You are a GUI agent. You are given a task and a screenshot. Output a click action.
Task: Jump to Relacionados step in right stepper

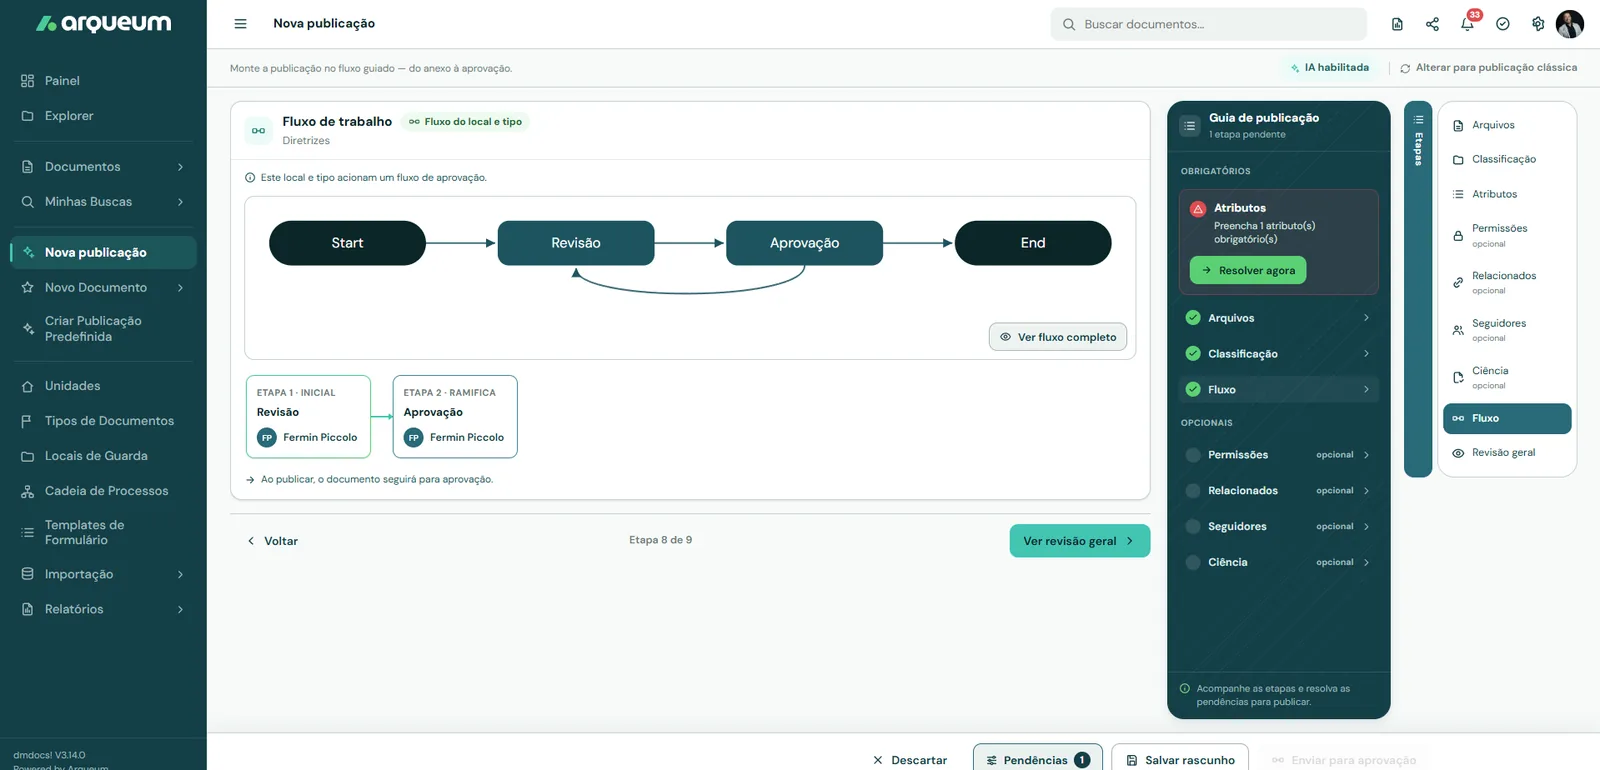tap(1507, 282)
